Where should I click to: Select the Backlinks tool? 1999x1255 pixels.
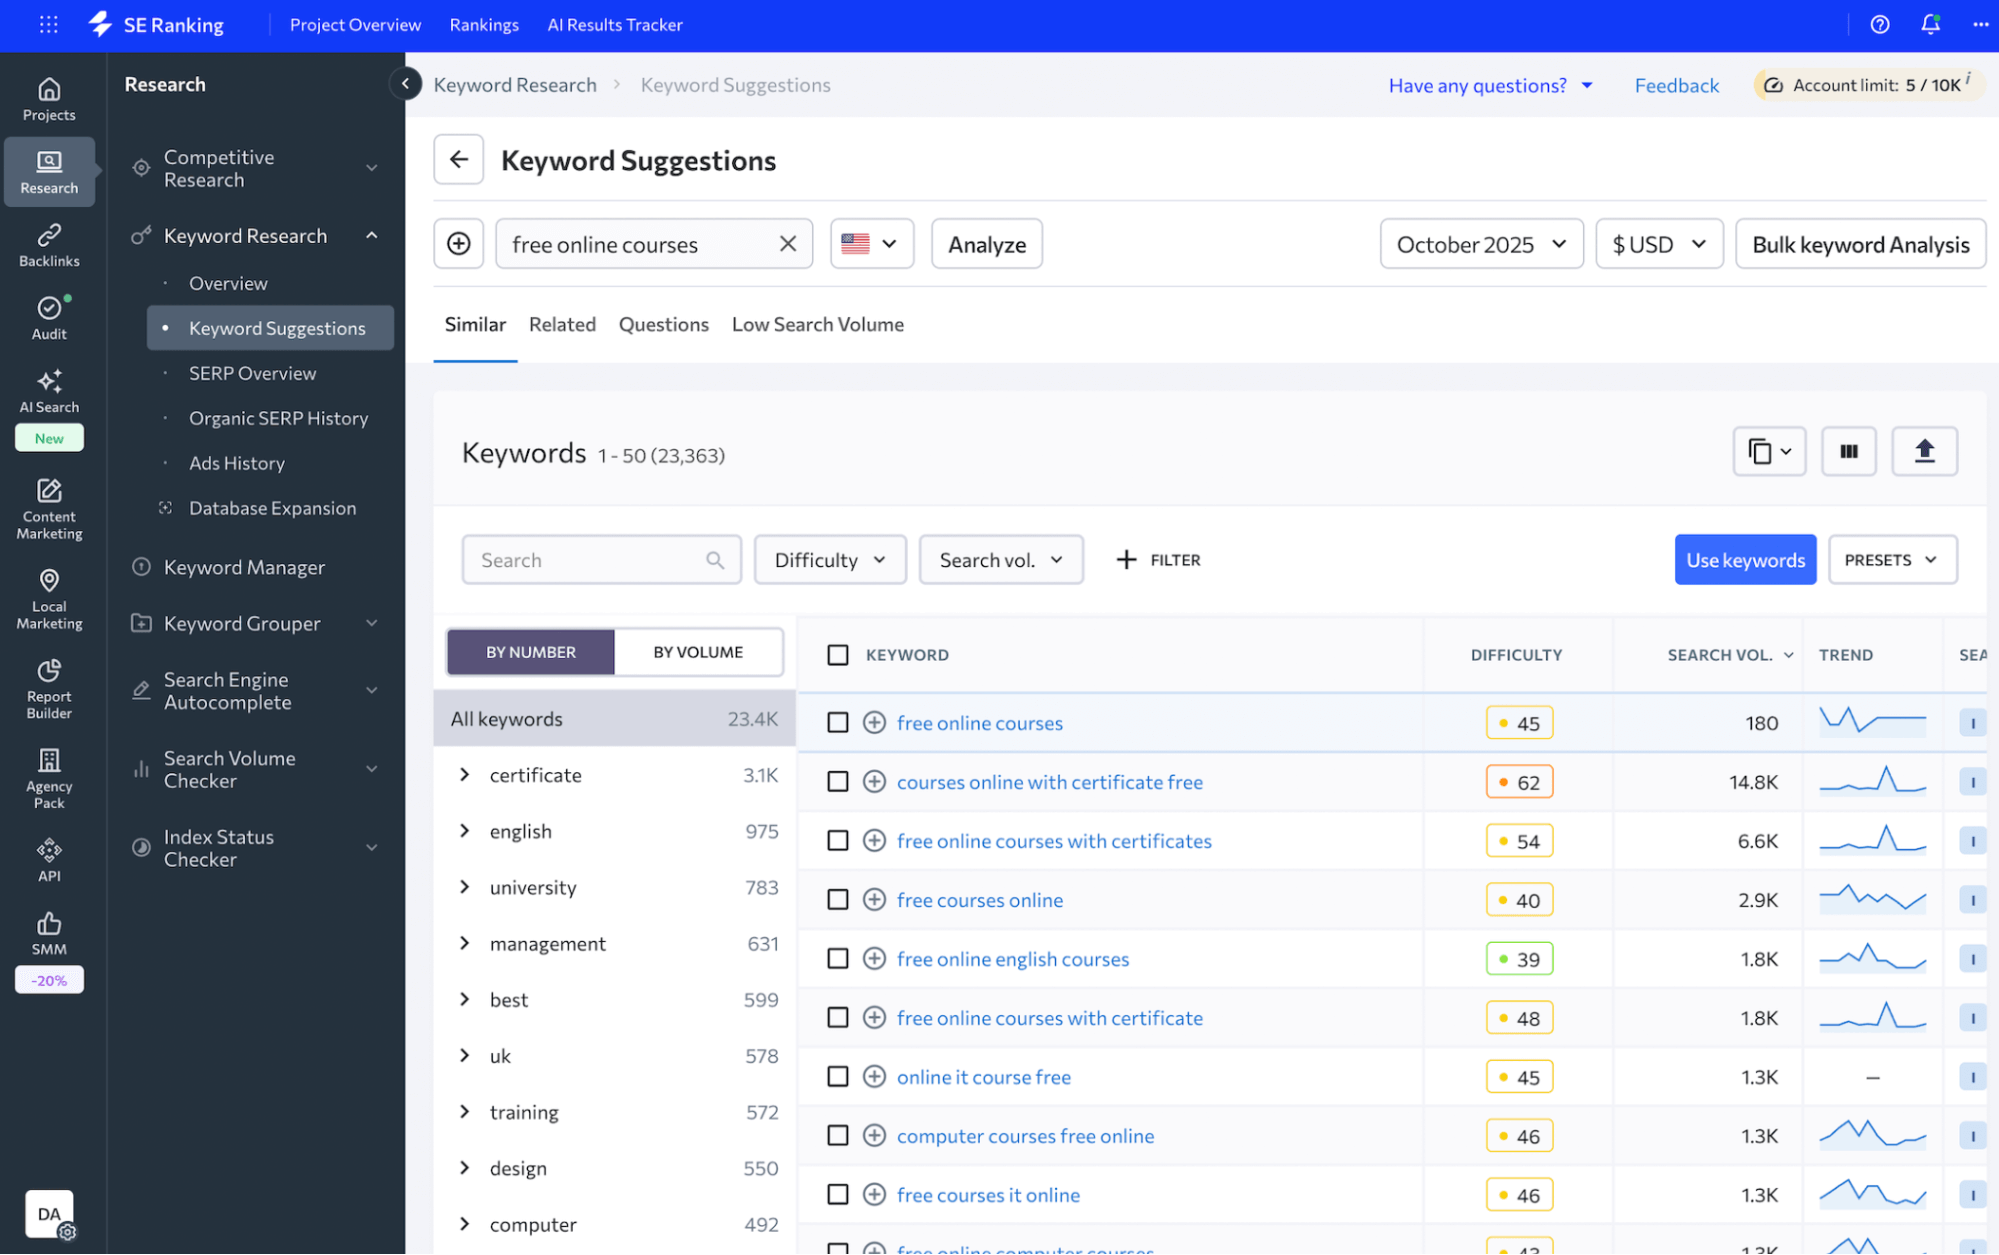48,244
